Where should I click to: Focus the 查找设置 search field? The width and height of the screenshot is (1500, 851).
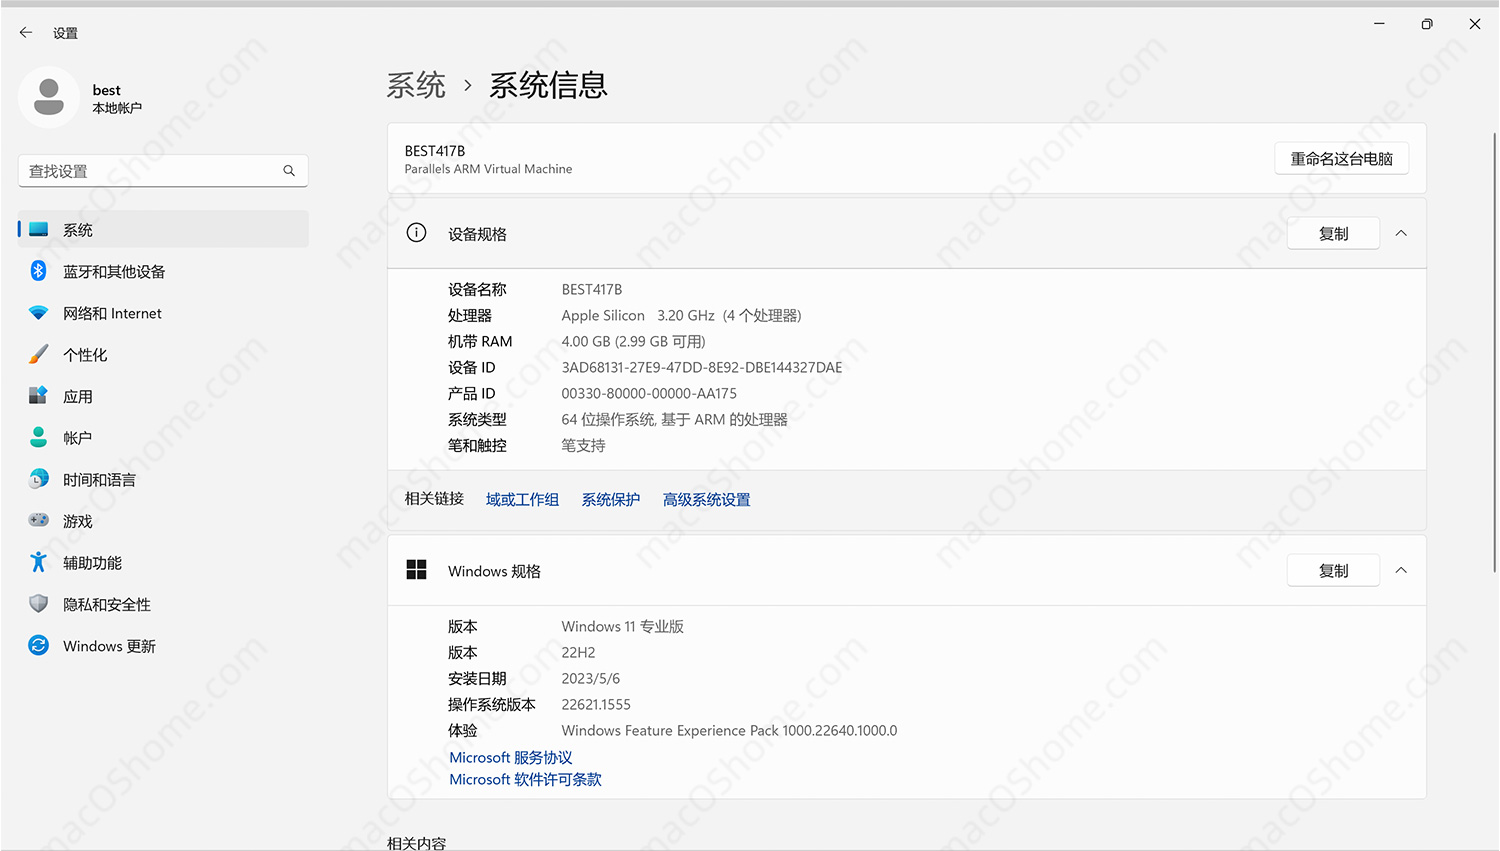[163, 171]
